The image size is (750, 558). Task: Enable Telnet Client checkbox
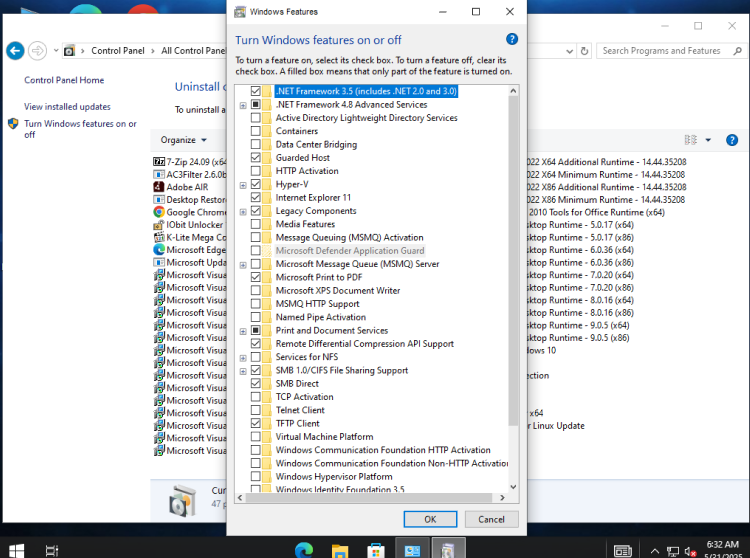pos(255,410)
